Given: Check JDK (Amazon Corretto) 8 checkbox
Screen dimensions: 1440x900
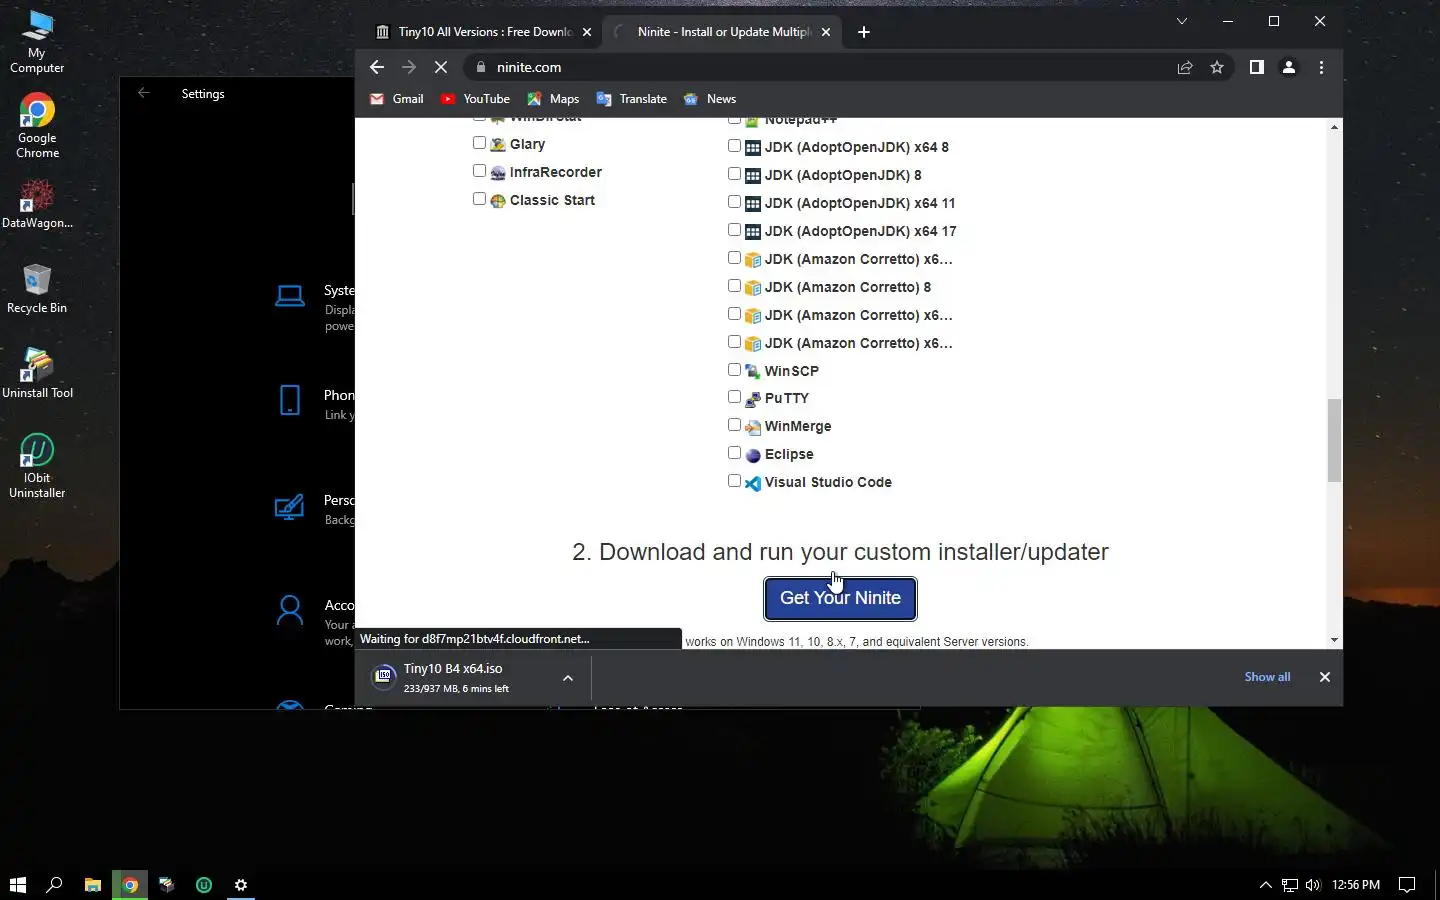Looking at the screenshot, I should click(734, 286).
